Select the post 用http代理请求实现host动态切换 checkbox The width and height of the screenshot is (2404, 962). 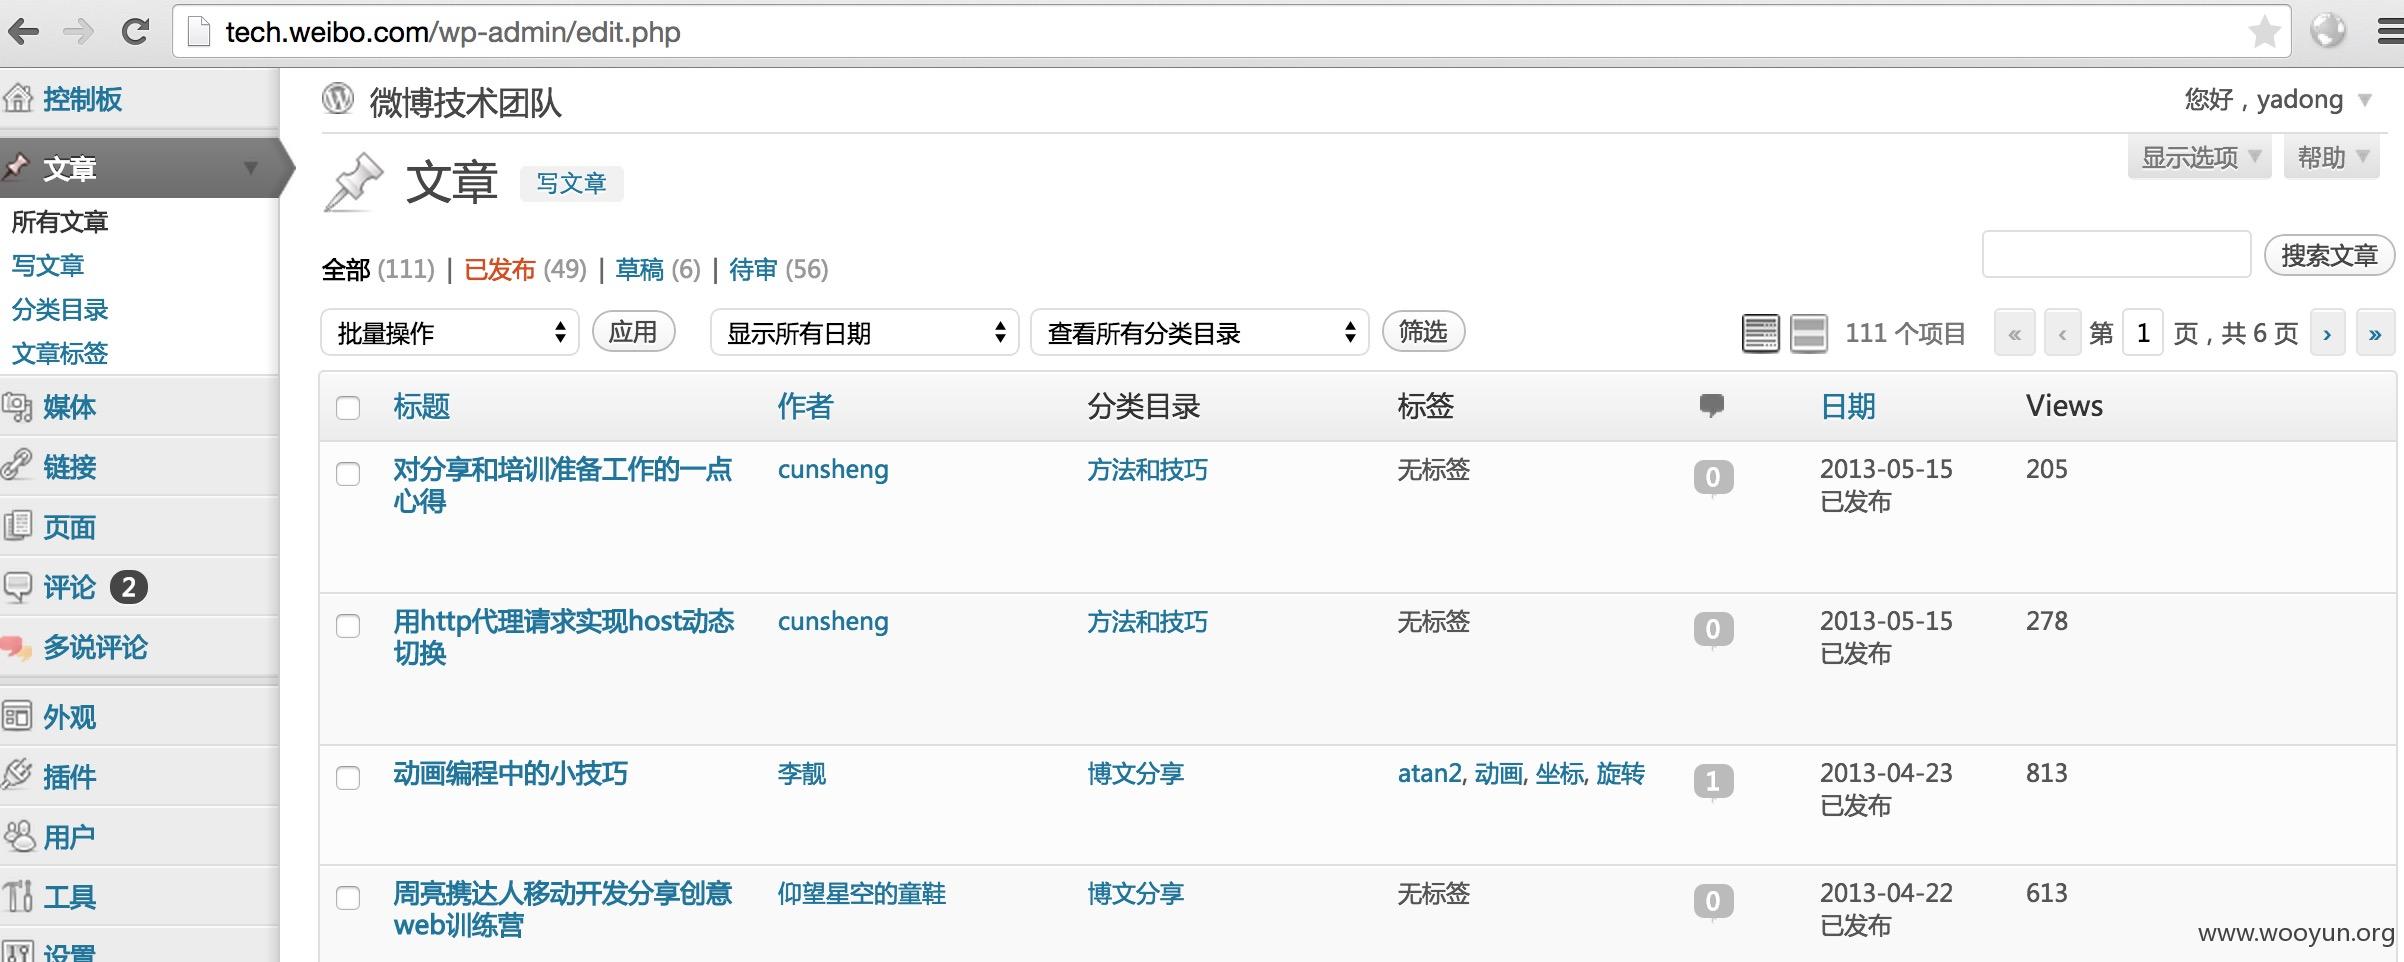click(x=348, y=625)
